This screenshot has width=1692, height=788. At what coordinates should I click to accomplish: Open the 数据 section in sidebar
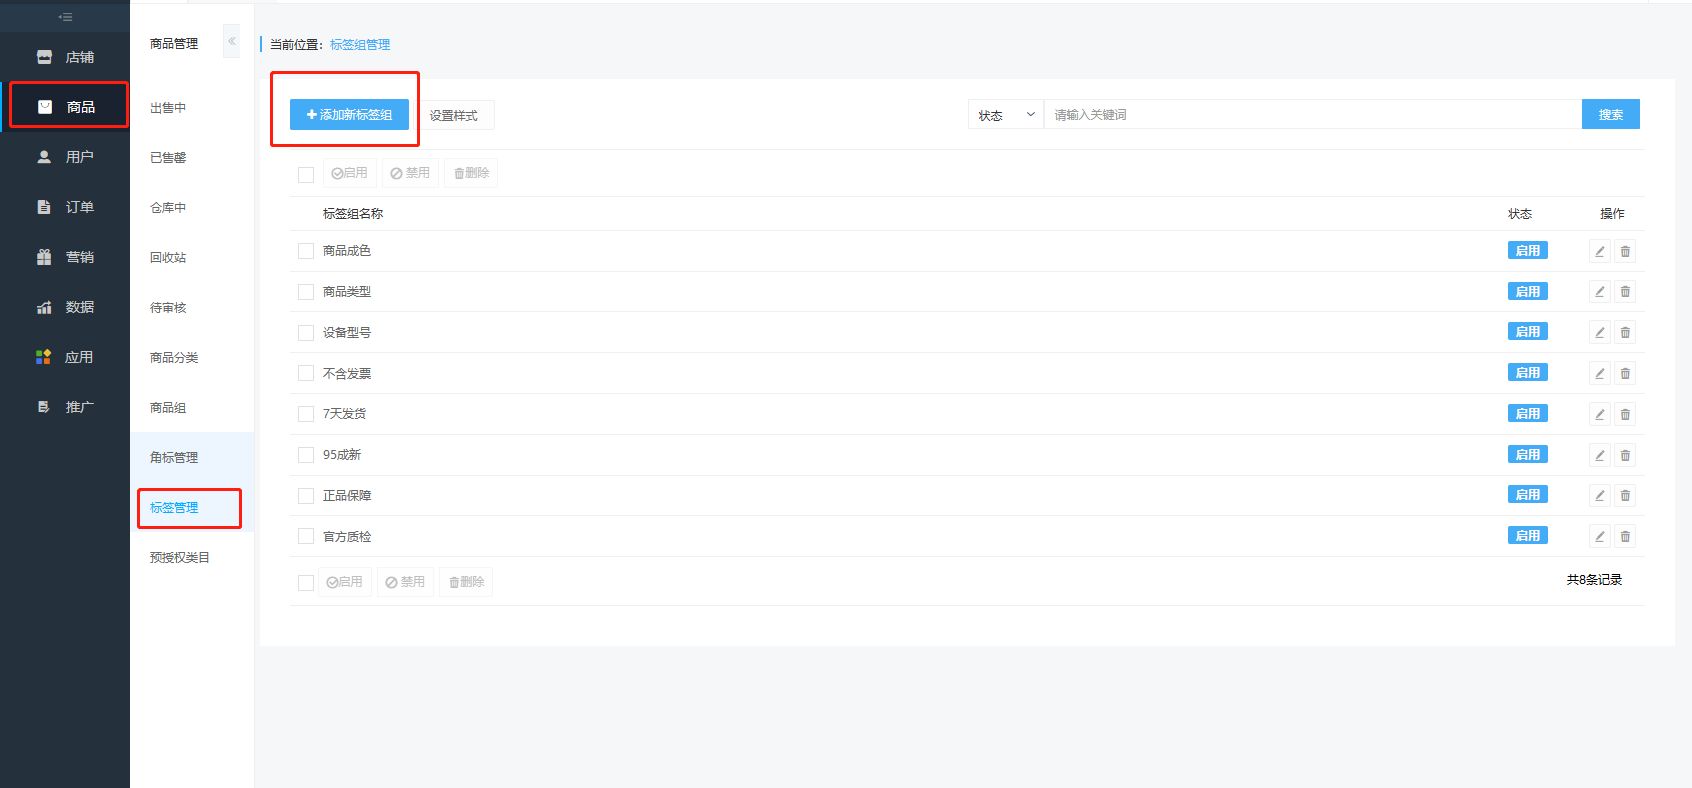(x=65, y=307)
